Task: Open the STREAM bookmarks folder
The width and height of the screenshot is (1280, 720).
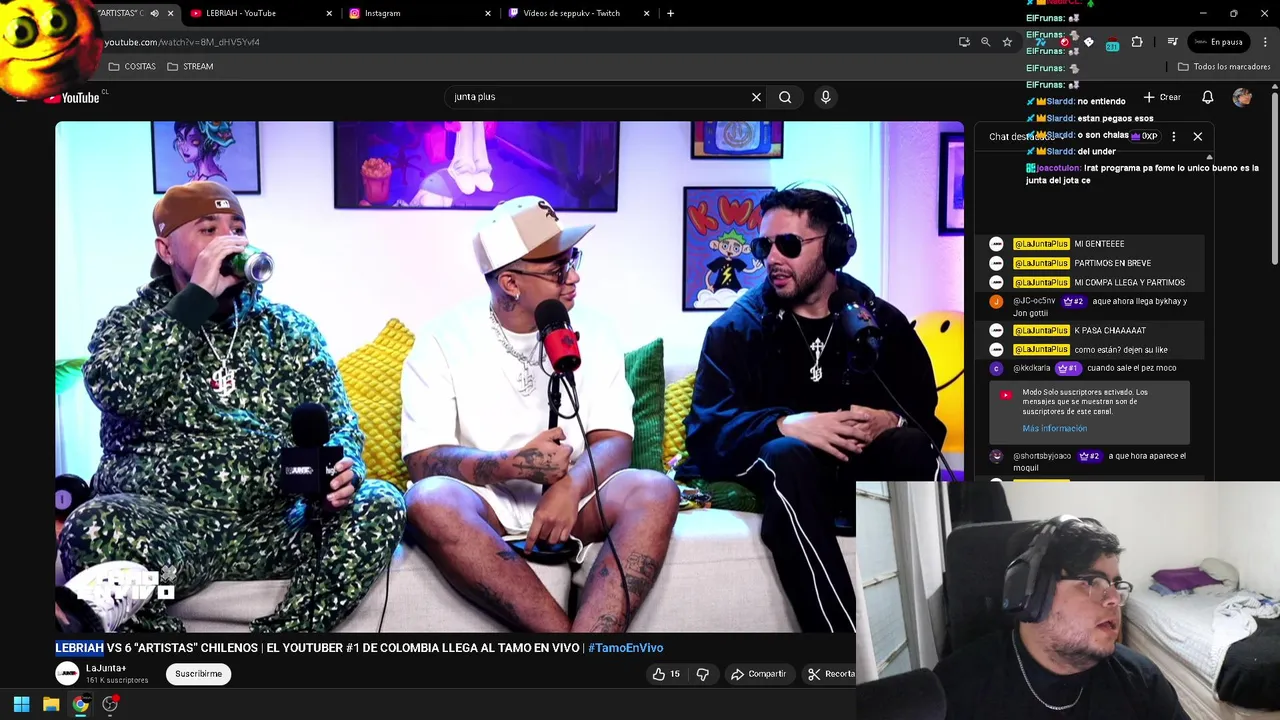Action: pos(190,66)
